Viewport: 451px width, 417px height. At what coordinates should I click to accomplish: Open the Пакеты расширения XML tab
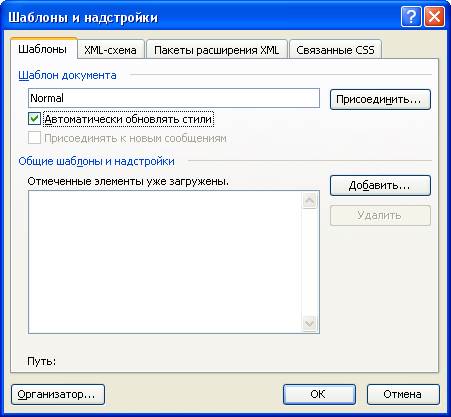click(x=217, y=50)
